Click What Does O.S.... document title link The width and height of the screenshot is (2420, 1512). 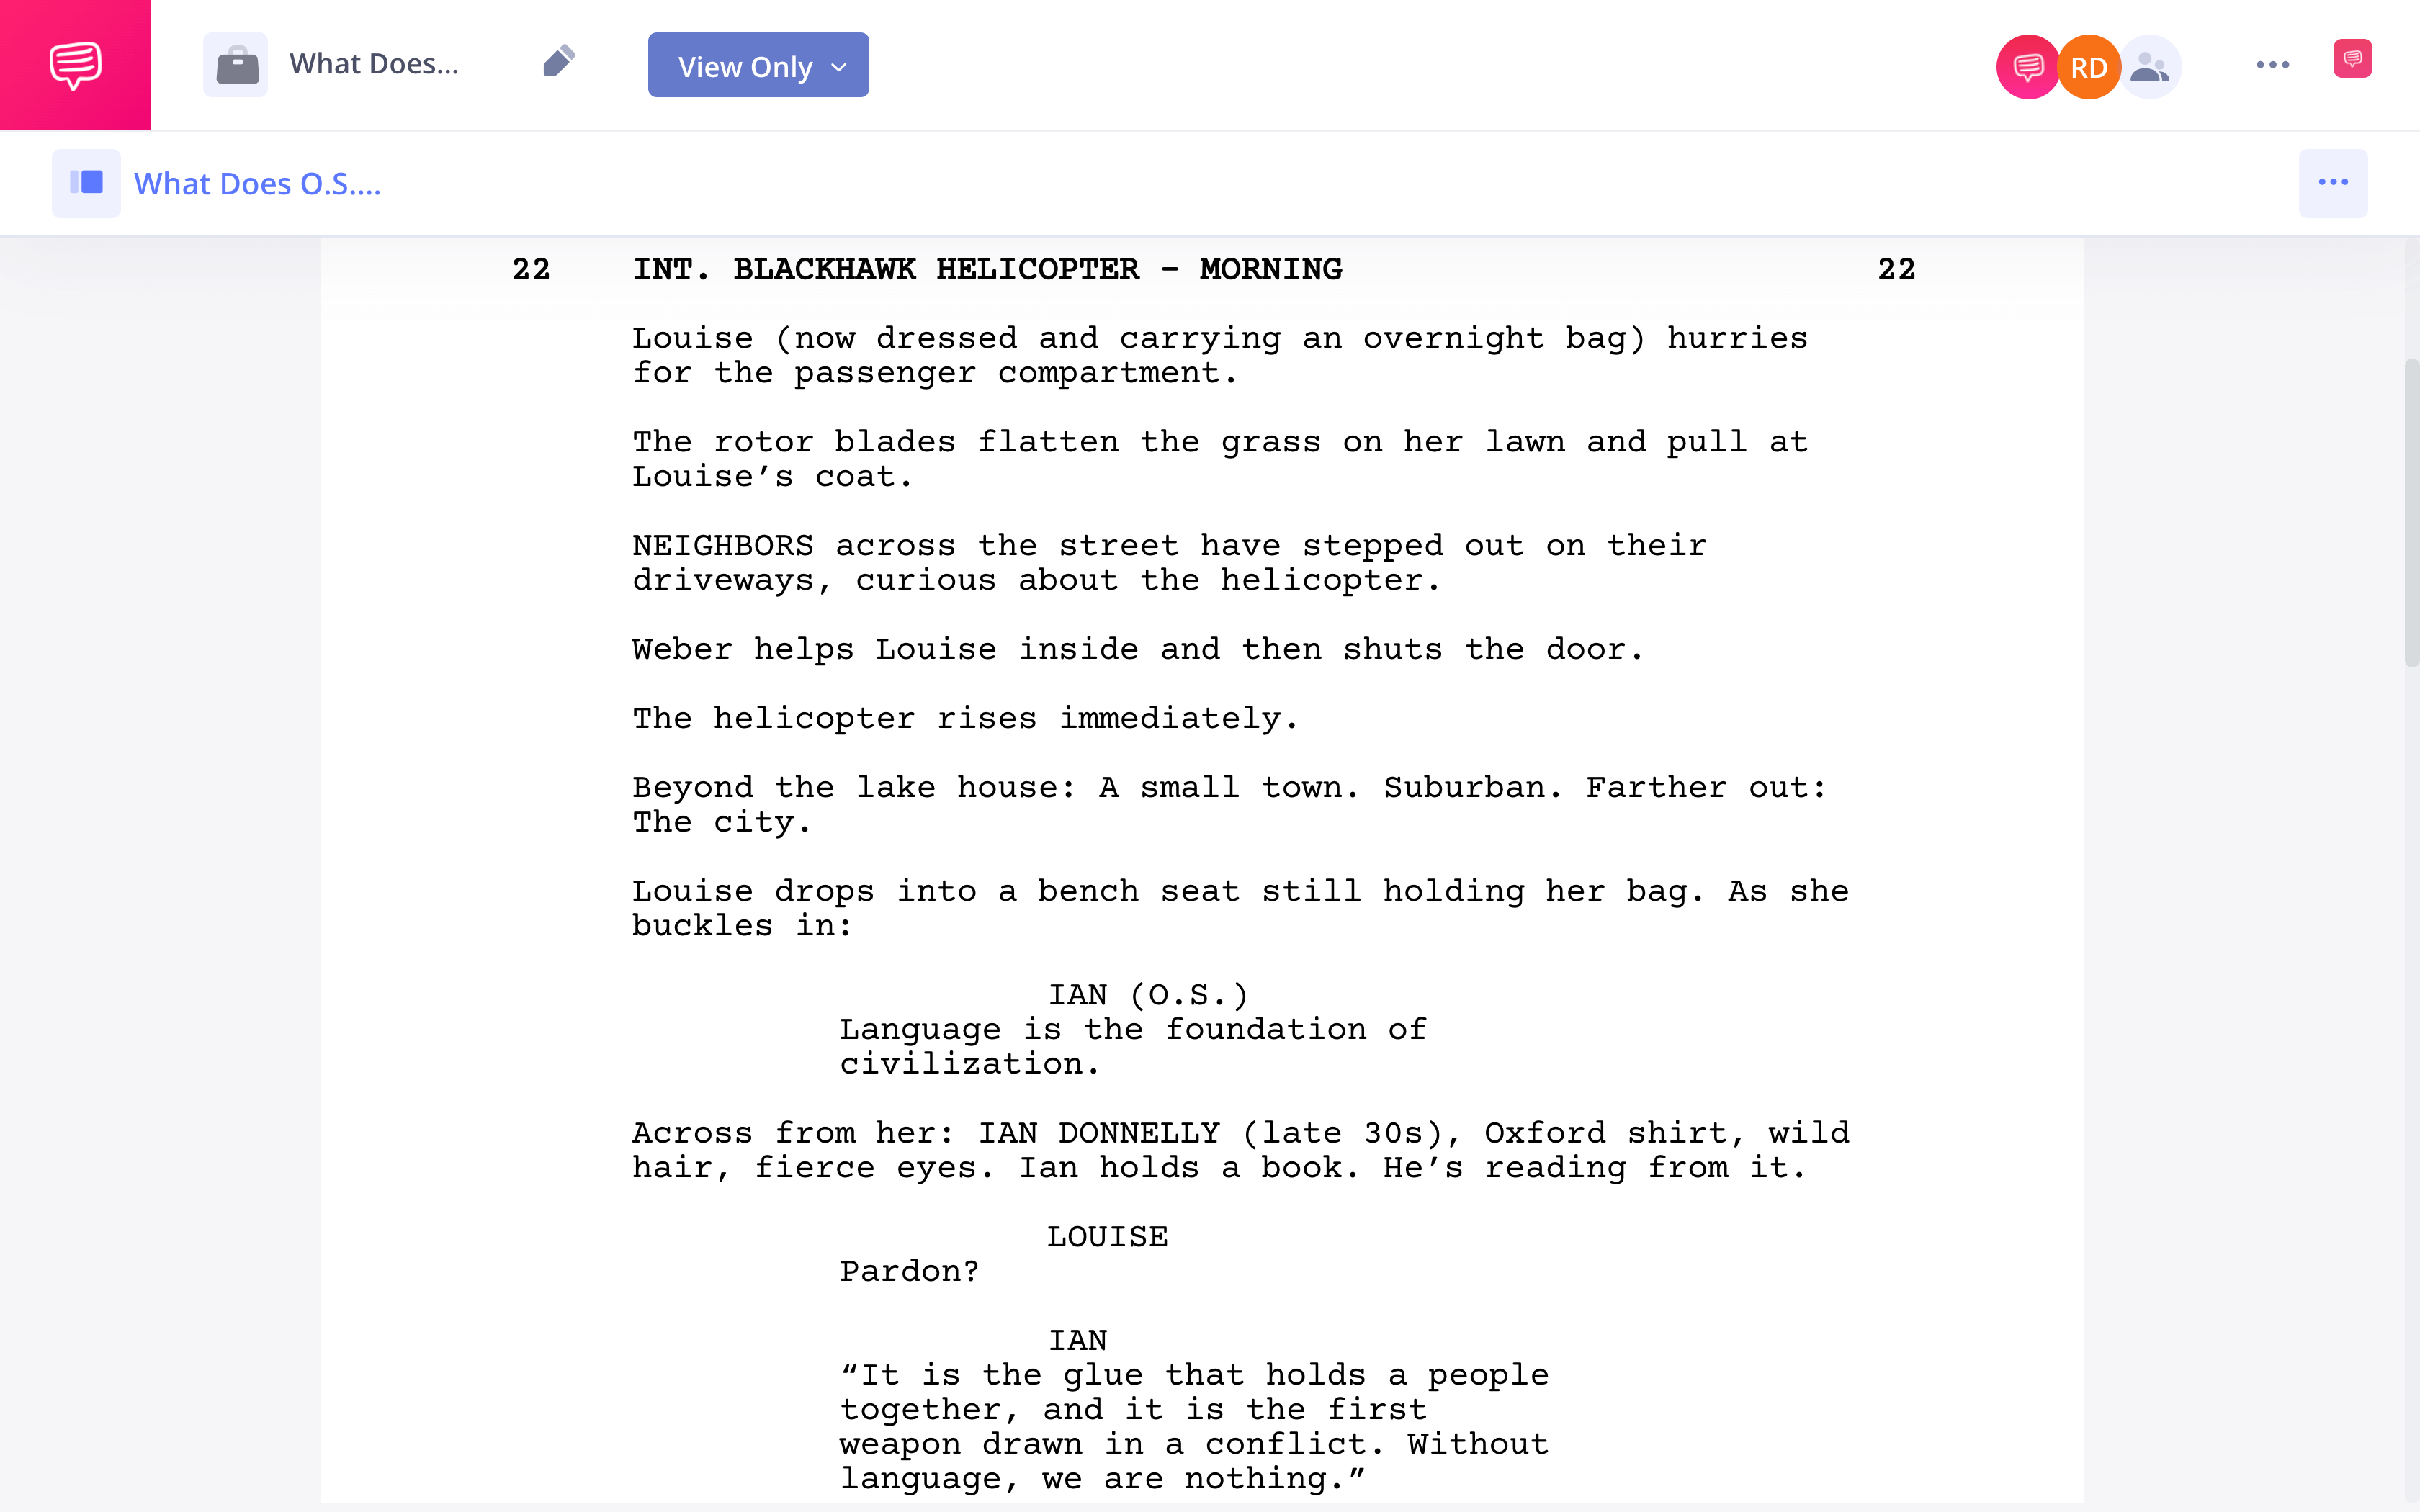[259, 183]
